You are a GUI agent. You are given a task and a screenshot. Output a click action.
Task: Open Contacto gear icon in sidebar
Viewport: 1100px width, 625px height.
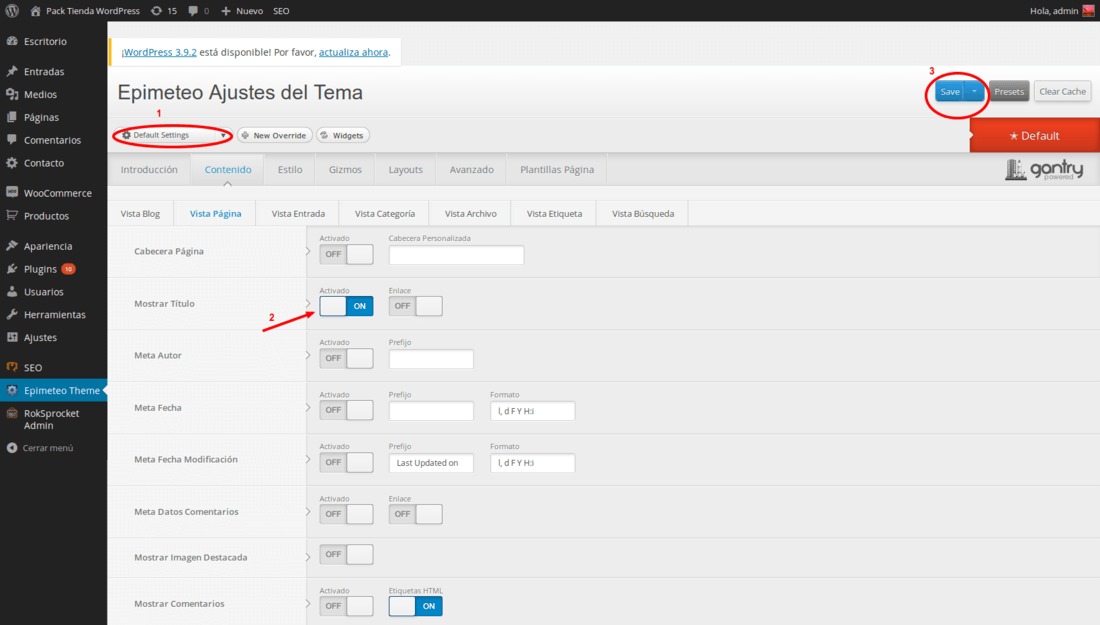pyautogui.click(x=12, y=163)
